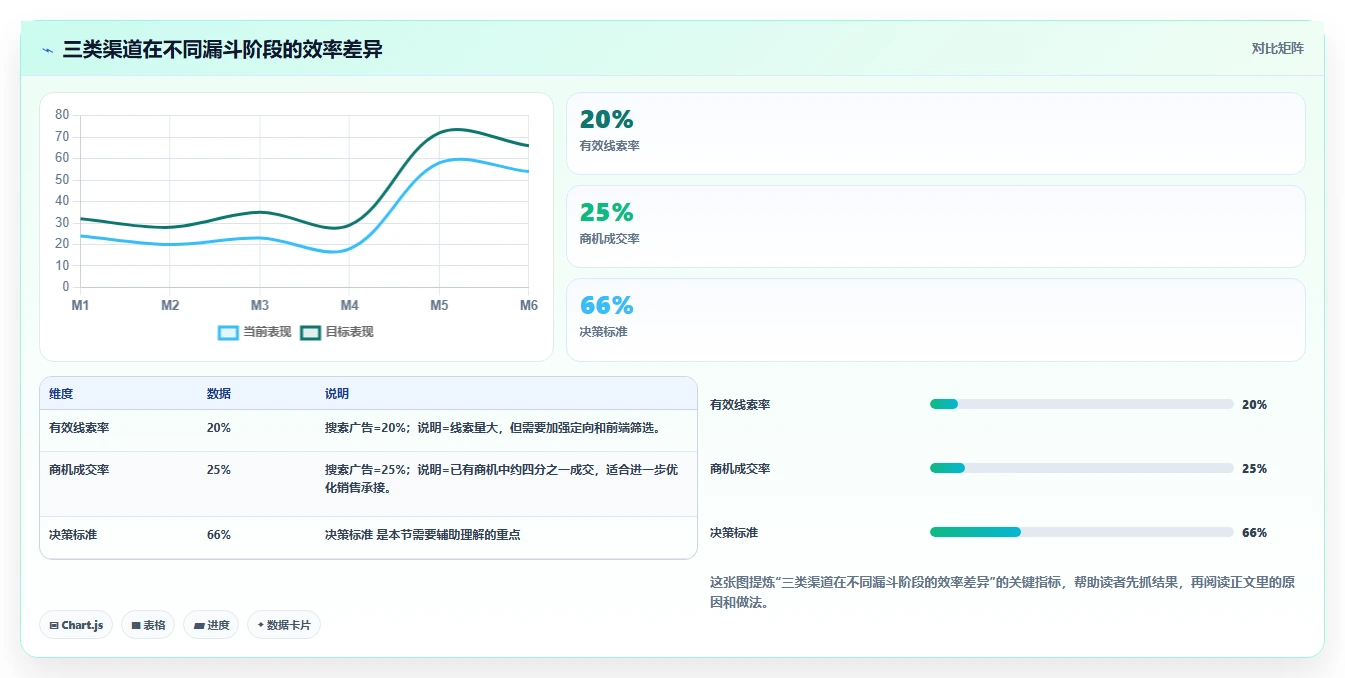The image size is (1345, 678).
Task: Select the 表格 tag chip
Action: [x=148, y=625]
